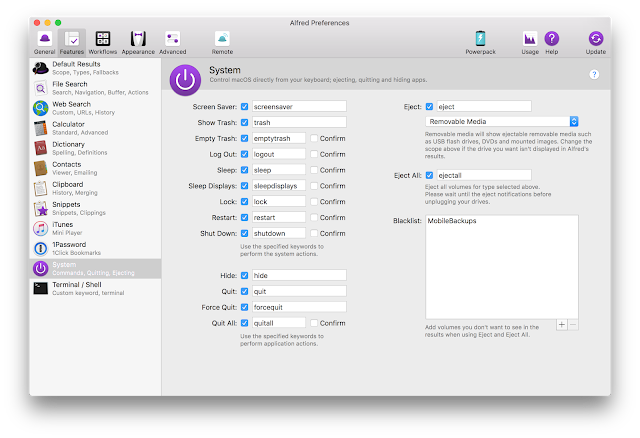The width and height of the screenshot is (640, 438).
Task: Select Snippets in the sidebar
Action: (x=96, y=208)
